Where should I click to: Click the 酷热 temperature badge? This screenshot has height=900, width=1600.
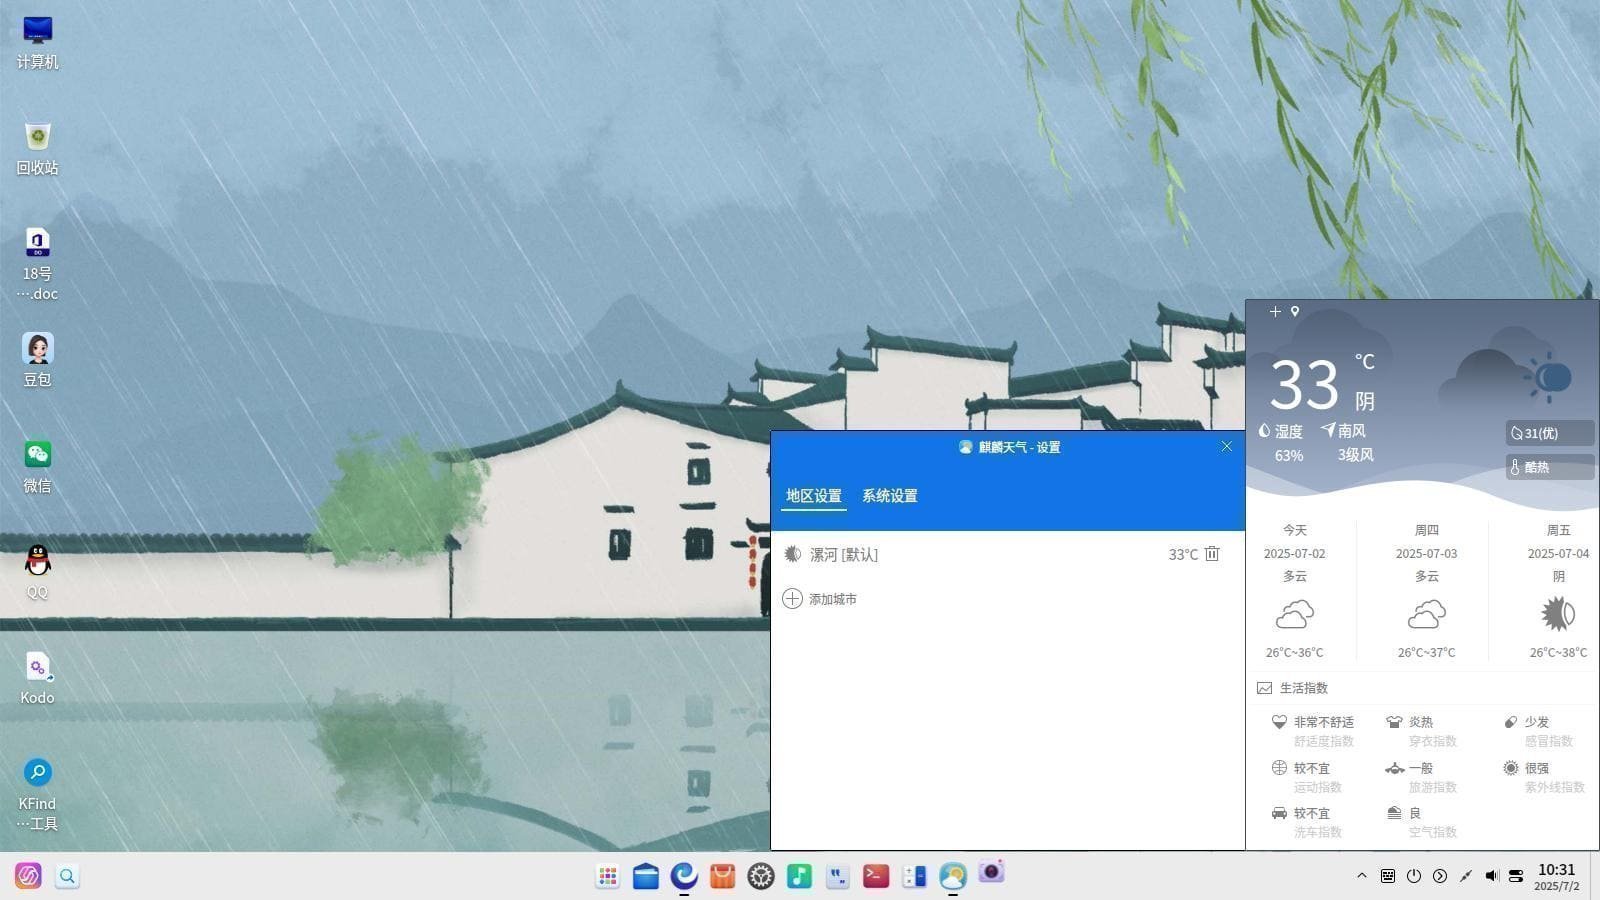coord(1550,467)
